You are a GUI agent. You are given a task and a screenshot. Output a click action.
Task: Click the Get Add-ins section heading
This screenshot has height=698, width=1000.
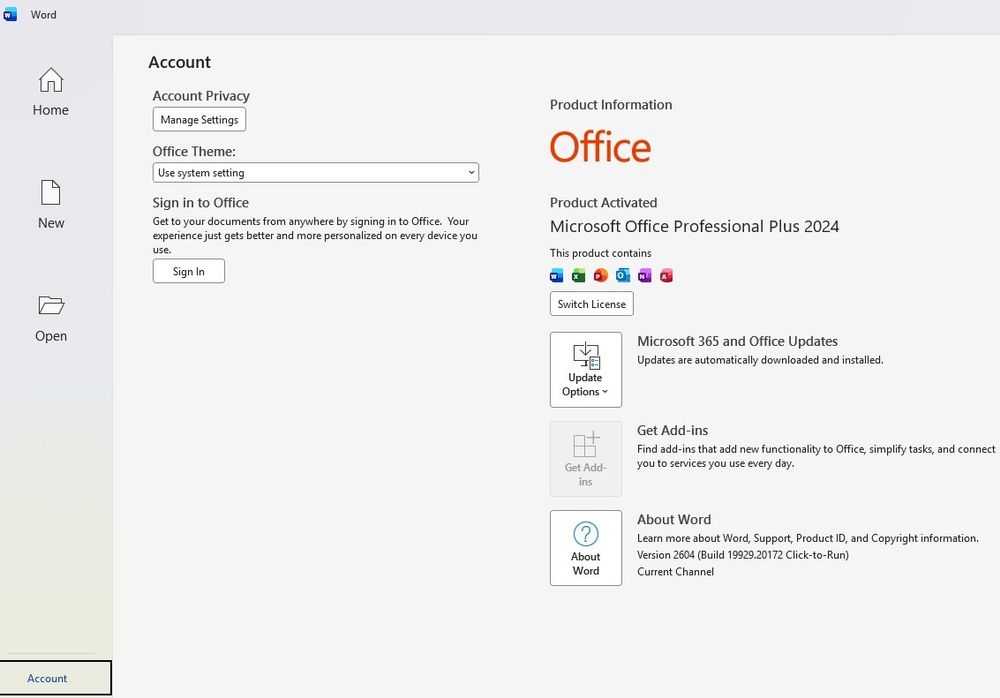point(672,431)
